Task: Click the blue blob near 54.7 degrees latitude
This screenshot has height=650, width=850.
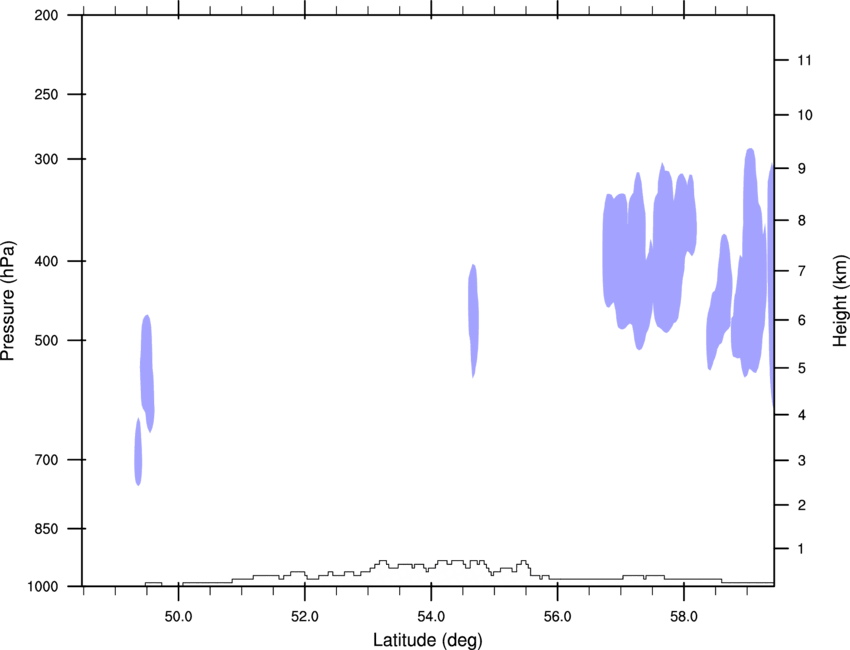Action: pos(473,320)
